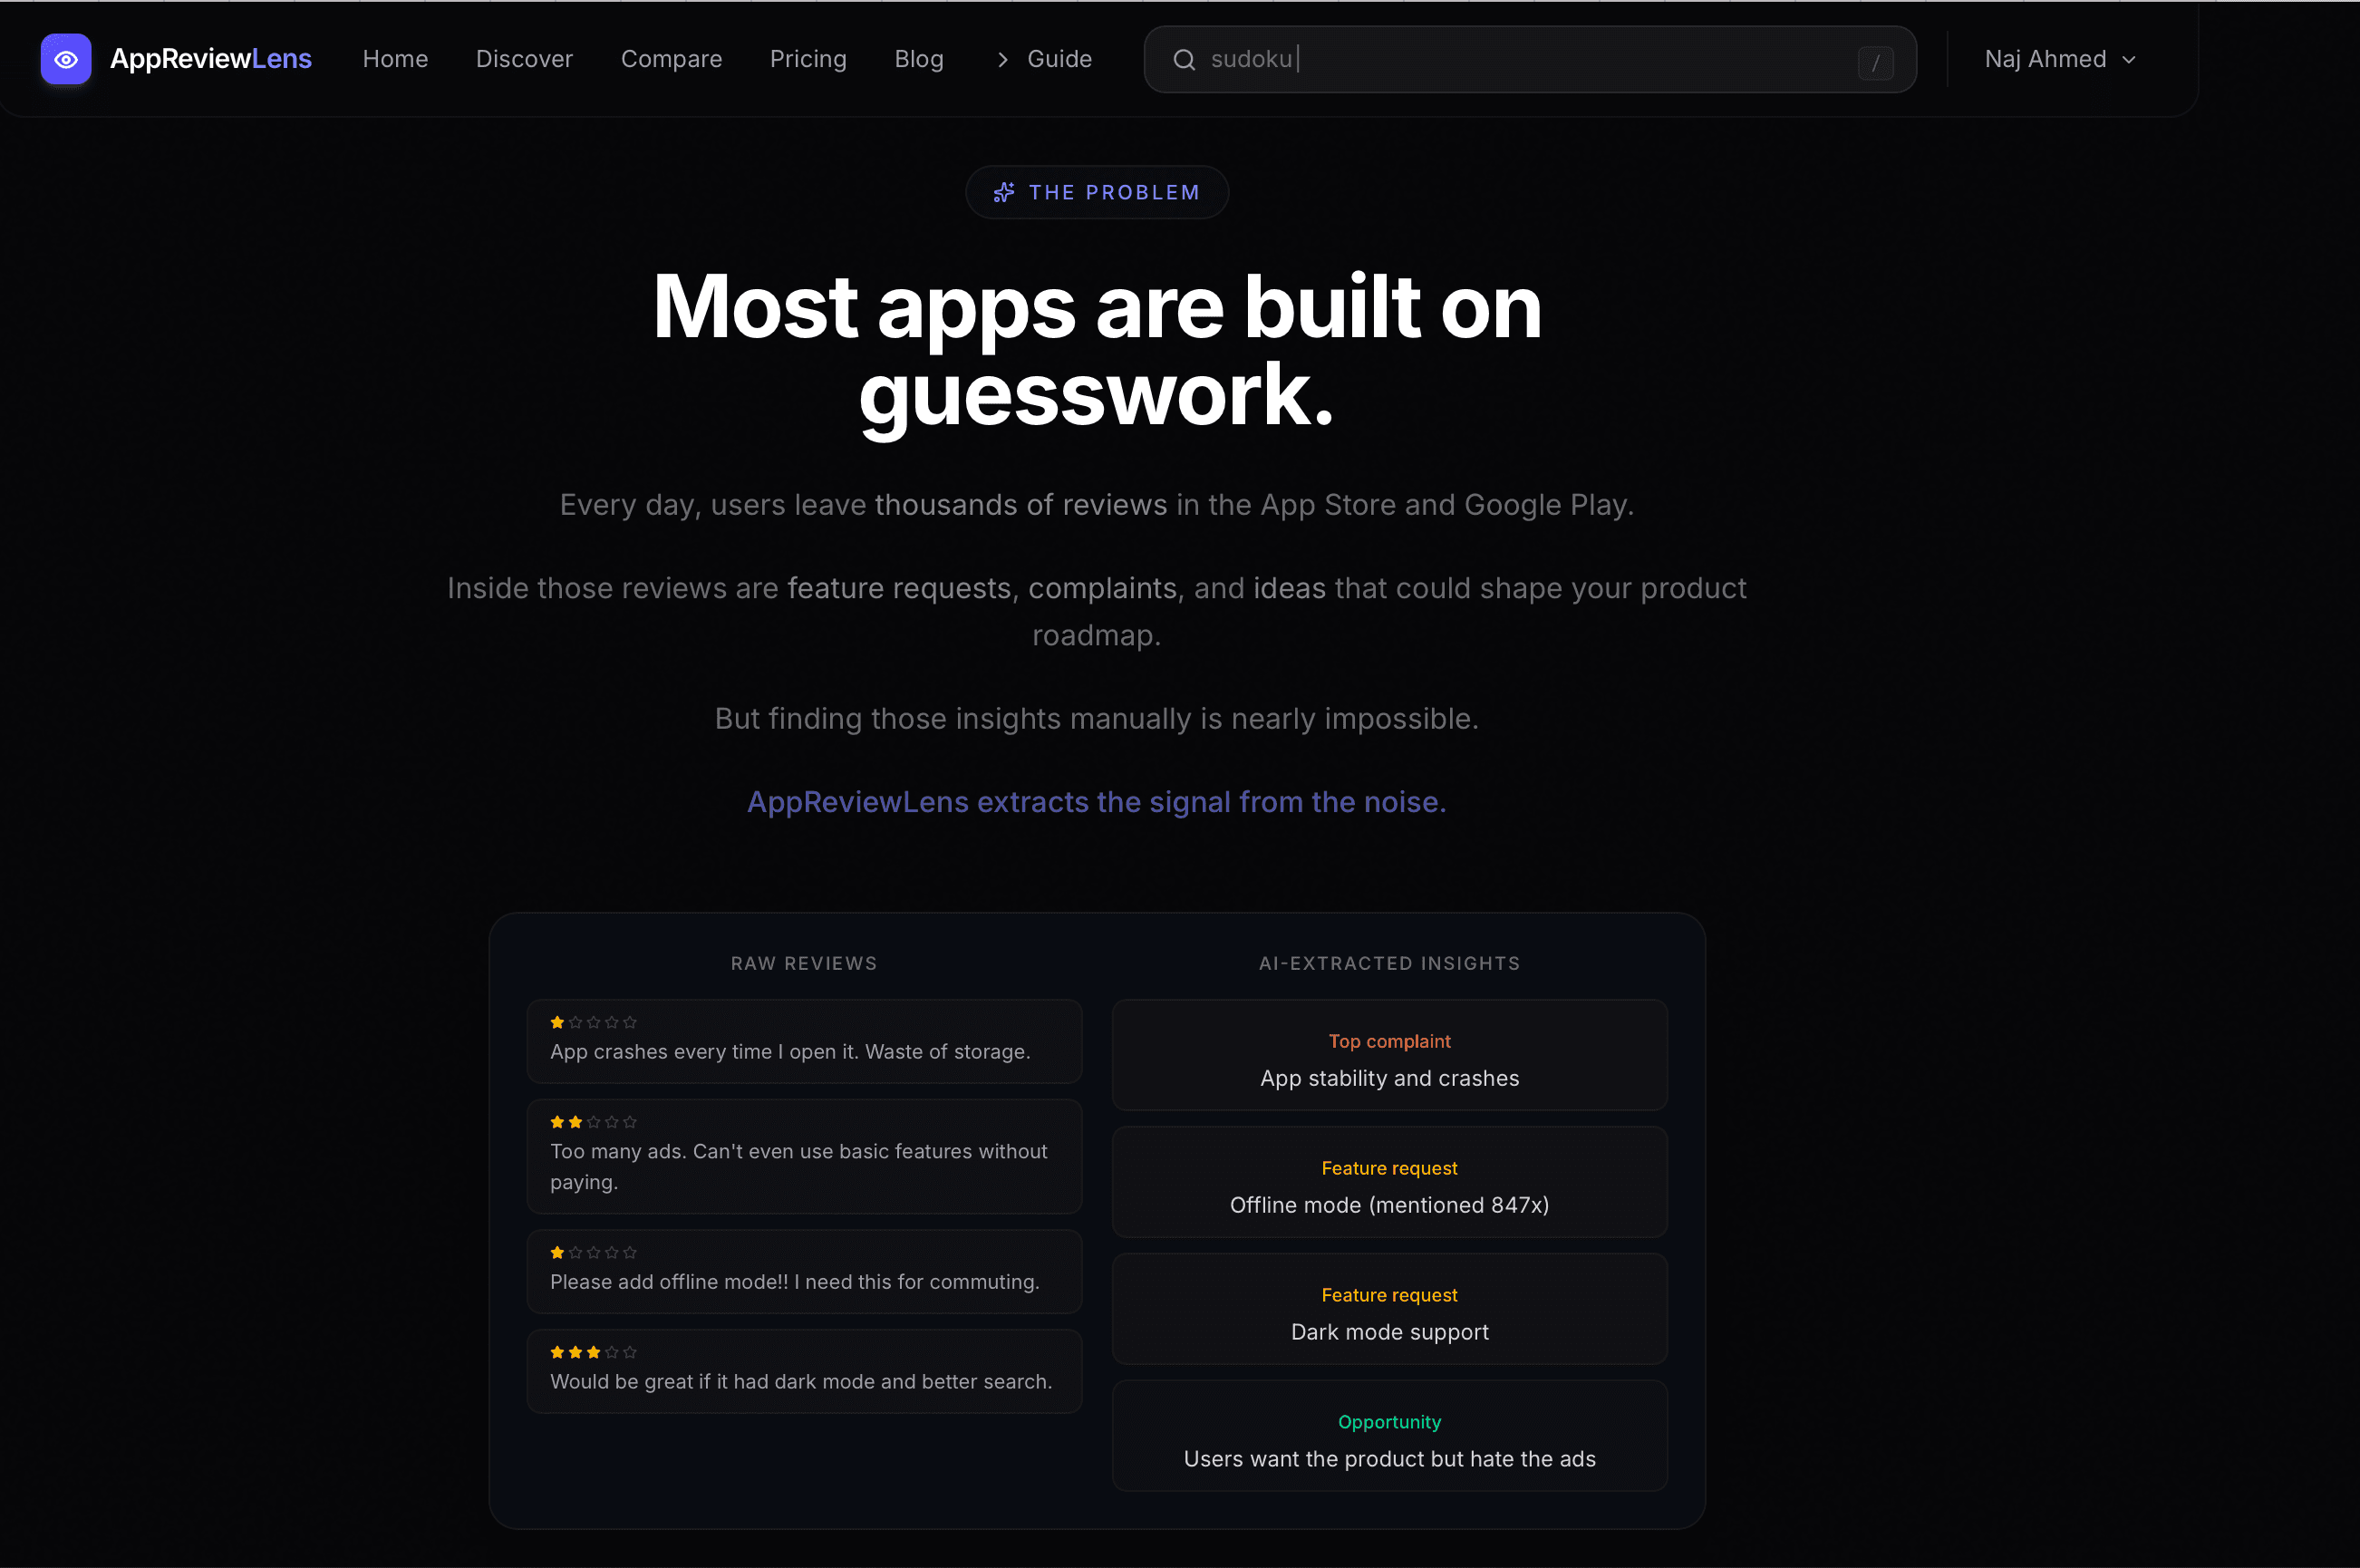Click the sparkle icon in THE PROBLEM badge
This screenshot has height=1568, width=2360.
pos(1003,192)
